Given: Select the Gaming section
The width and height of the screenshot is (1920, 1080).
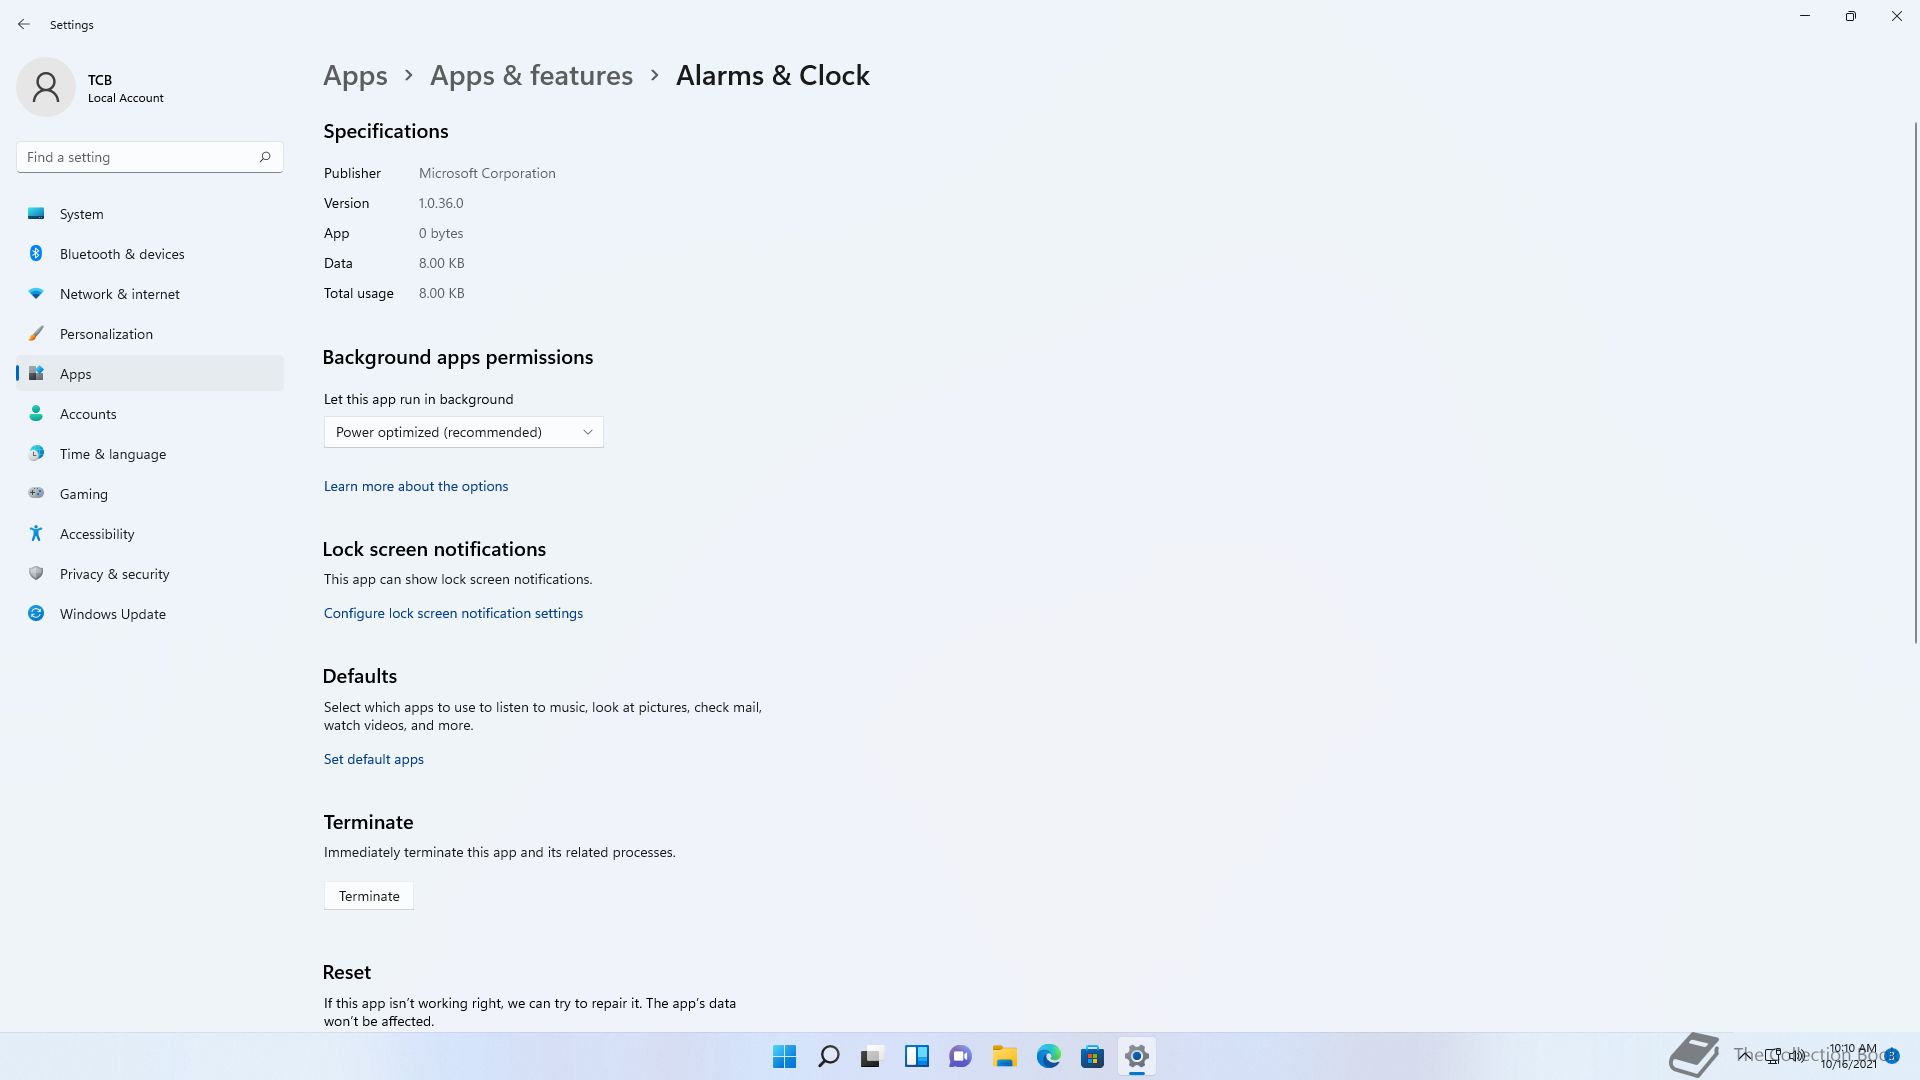Looking at the screenshot, I should click(150, 494).
